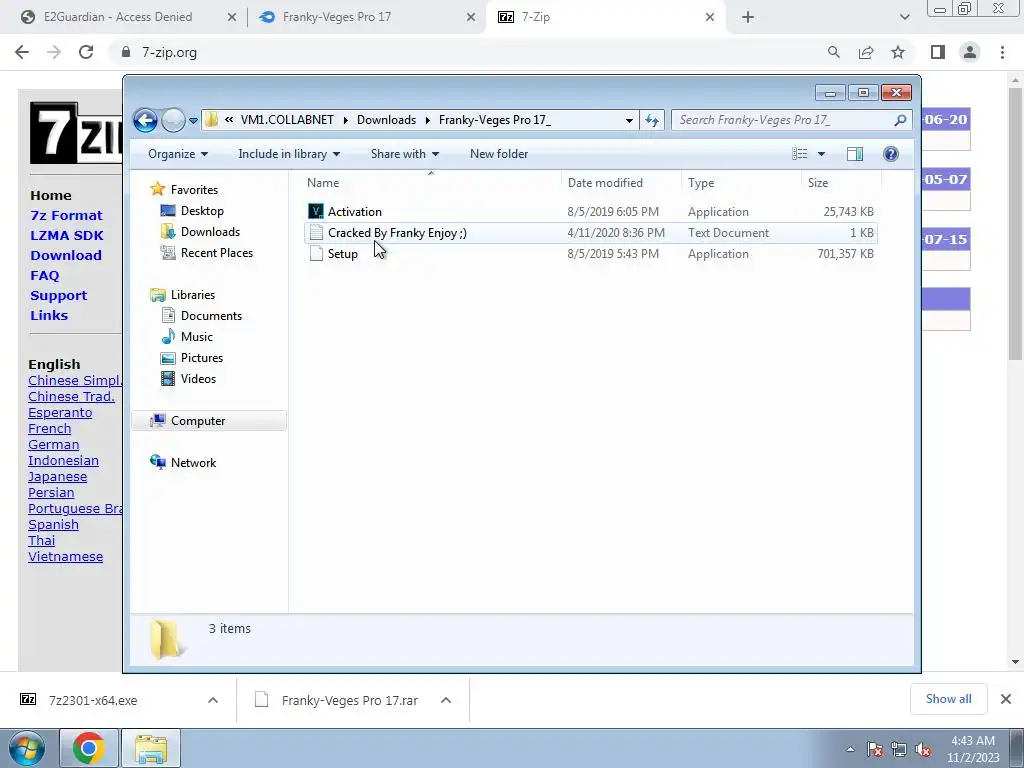Click the VM1.COLLABNET breadcrumb segment
The width and height of the screenshot is (1024, 768).
coord(287,120)
